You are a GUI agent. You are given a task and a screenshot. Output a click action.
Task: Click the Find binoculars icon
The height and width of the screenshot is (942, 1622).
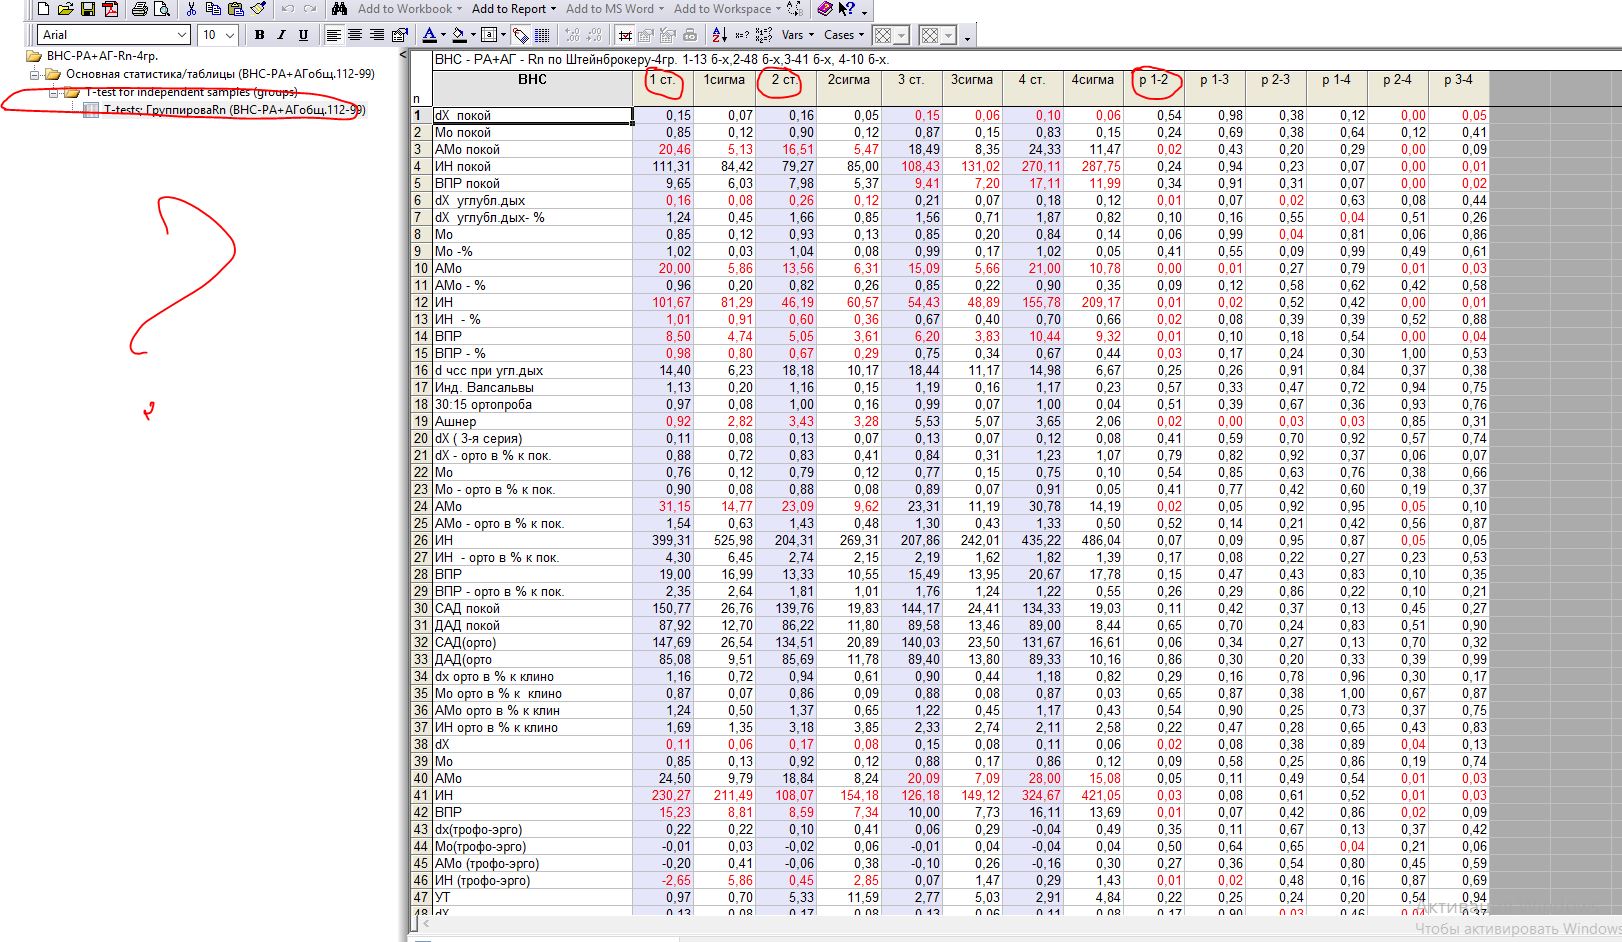[339, 9]
